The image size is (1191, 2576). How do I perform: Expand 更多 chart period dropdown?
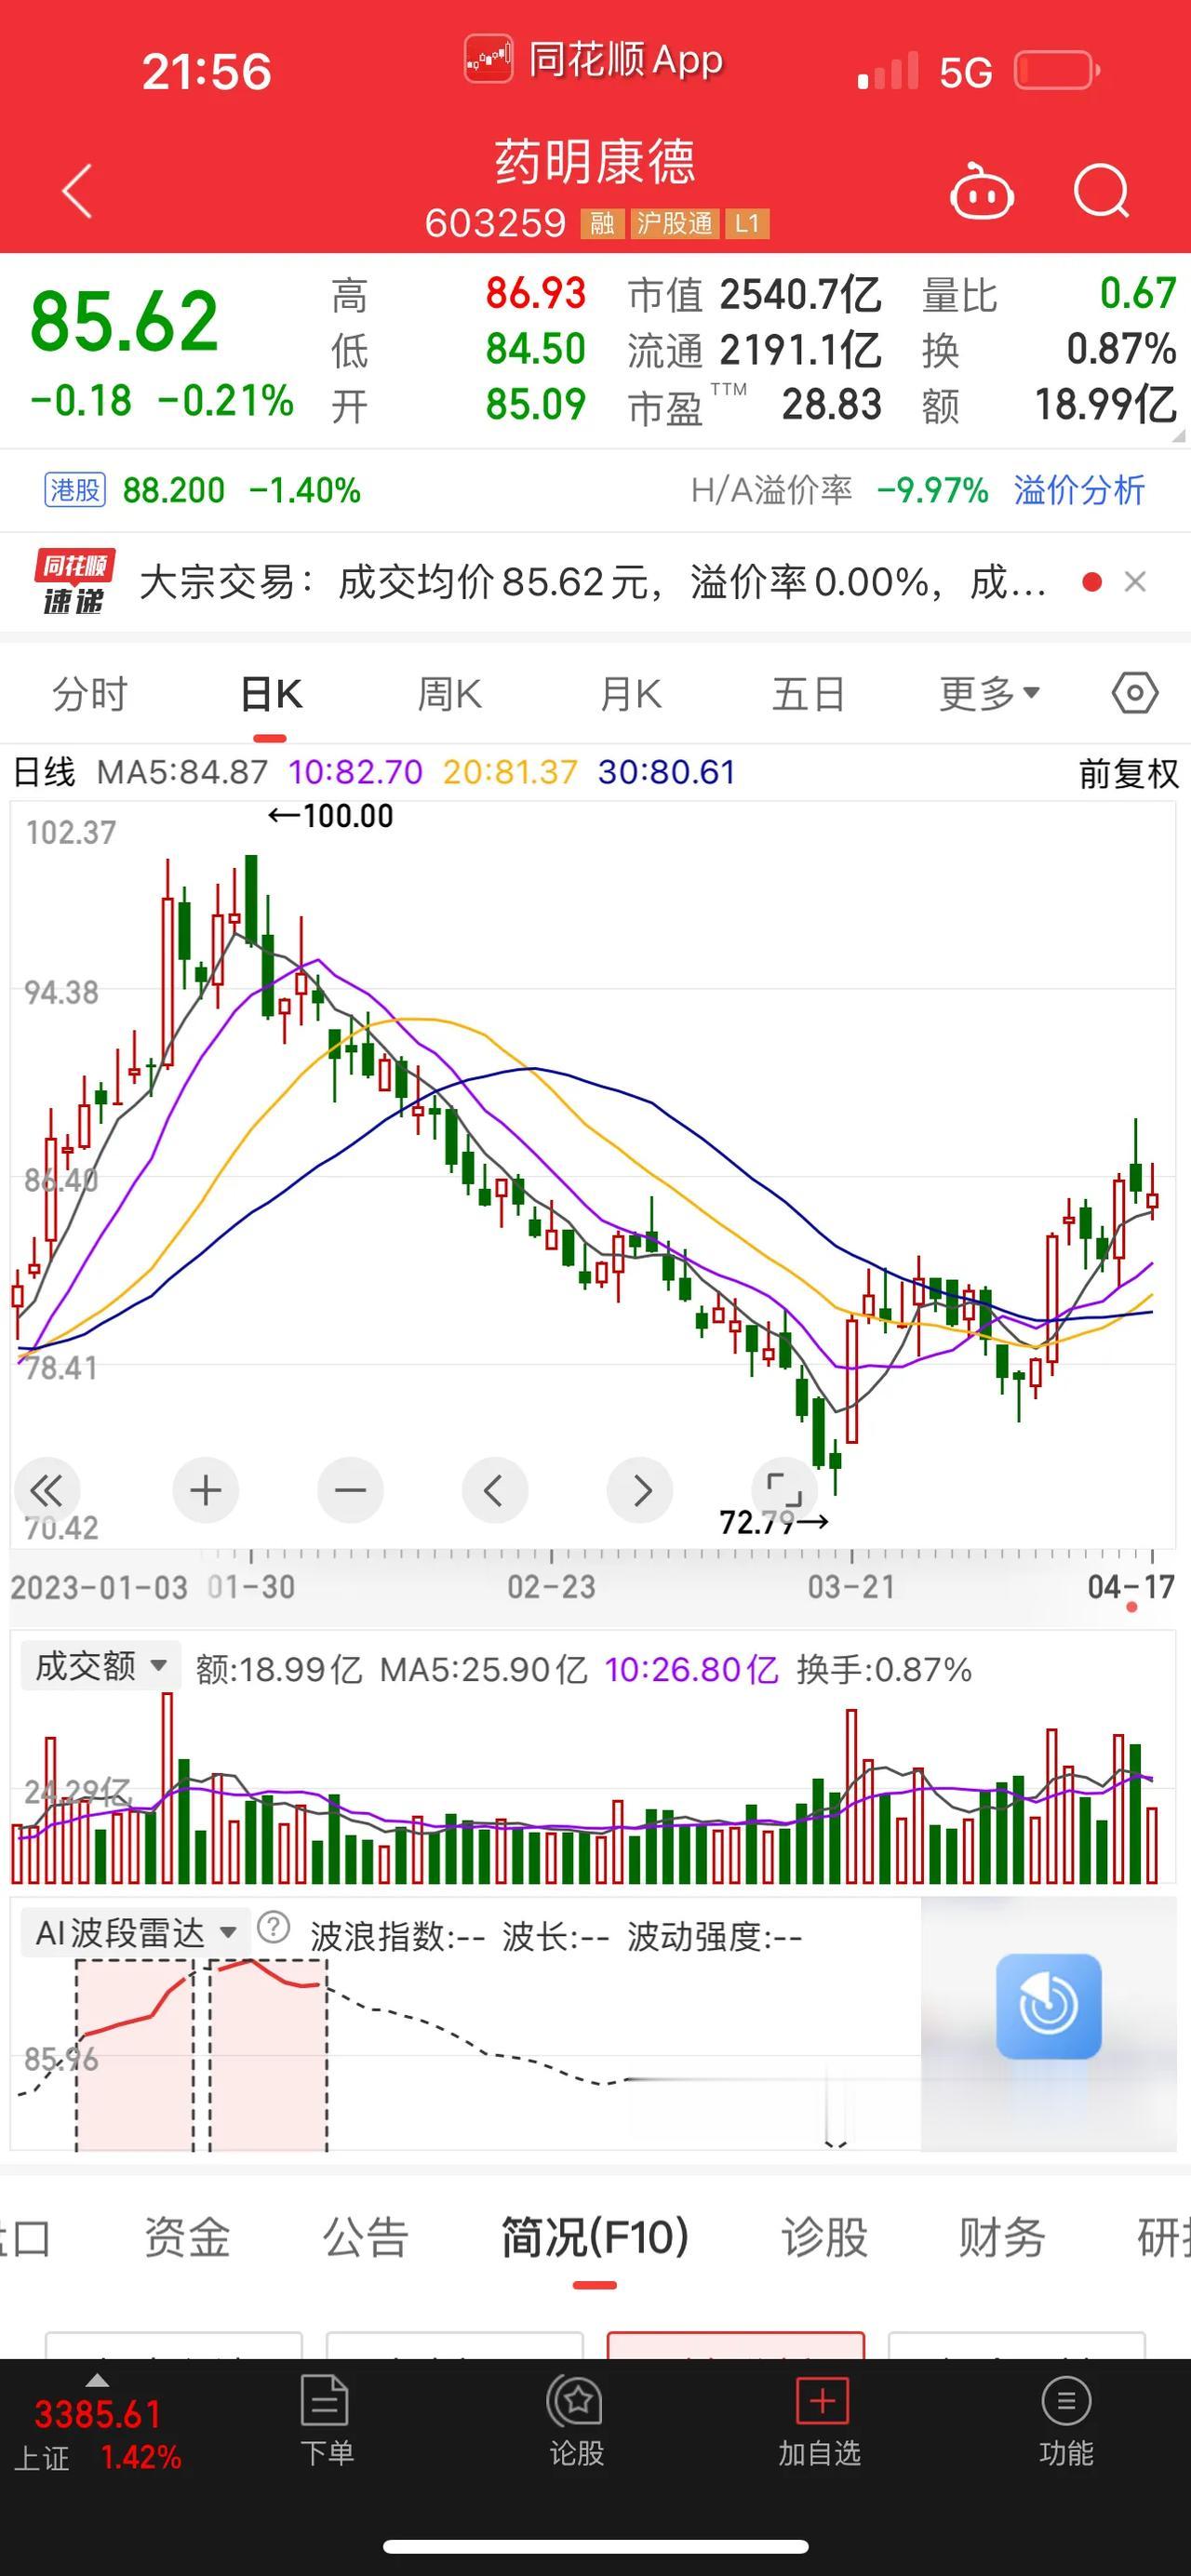tap(990, 693)
